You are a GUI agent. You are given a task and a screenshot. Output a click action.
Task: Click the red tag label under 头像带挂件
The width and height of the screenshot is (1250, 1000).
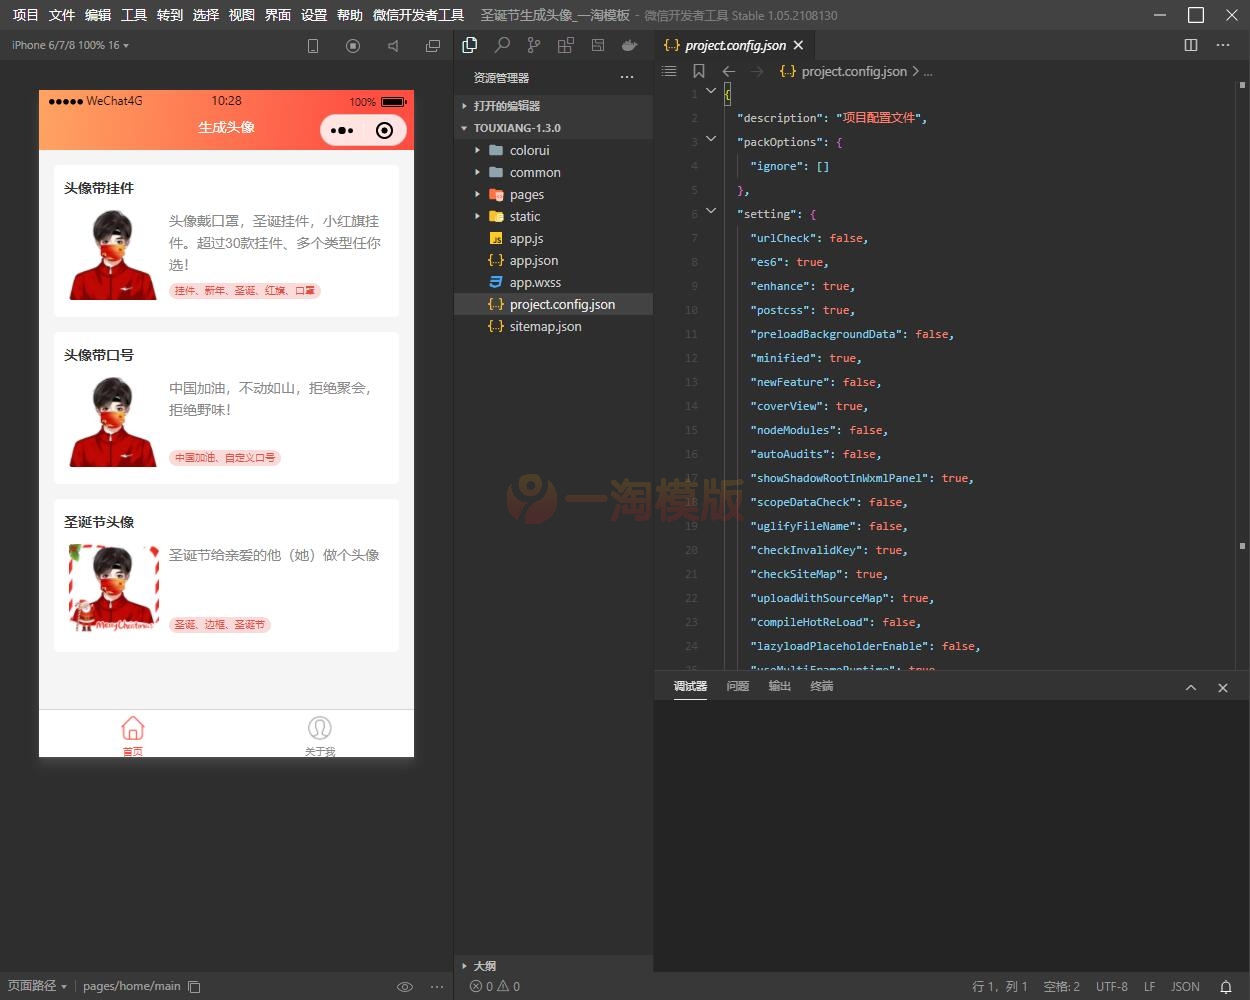(x=245, y=291)
